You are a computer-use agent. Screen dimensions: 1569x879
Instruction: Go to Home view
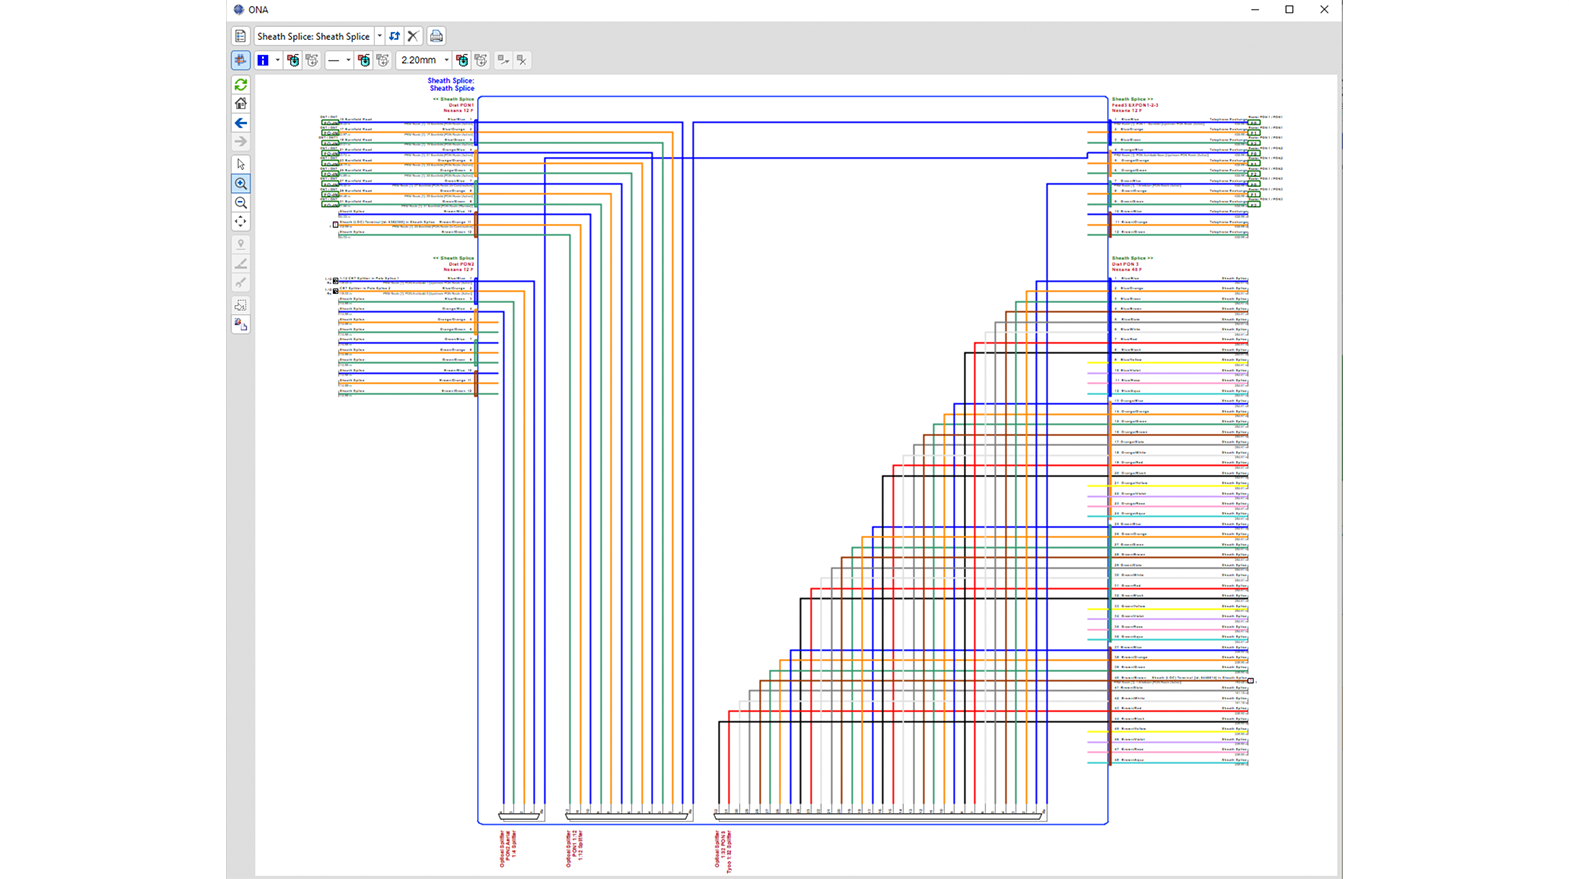pyautogui.click(x=241, y=104)
